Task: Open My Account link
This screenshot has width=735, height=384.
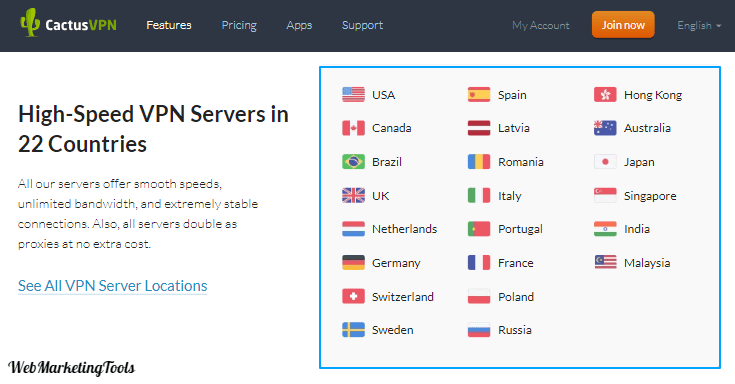Action: 540,25
